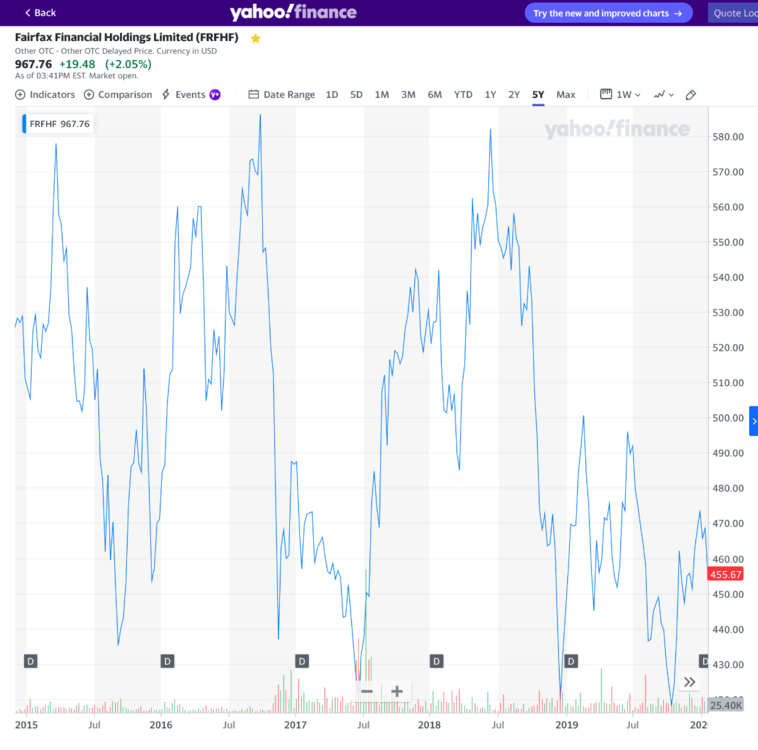The image size is (758, 750).
Task: Toggle the yellow watchlist star
Action: (256, 38)
